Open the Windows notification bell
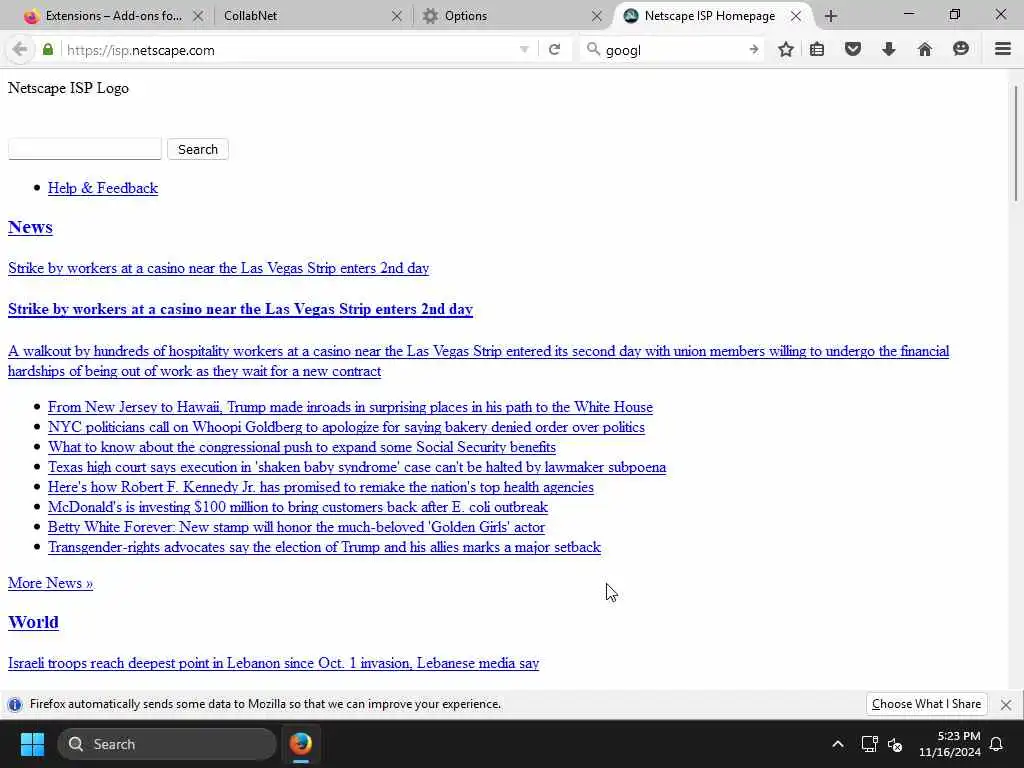The width and height of the screenshot is (1024, 768). pyautogui.click(x=997, y=744)
